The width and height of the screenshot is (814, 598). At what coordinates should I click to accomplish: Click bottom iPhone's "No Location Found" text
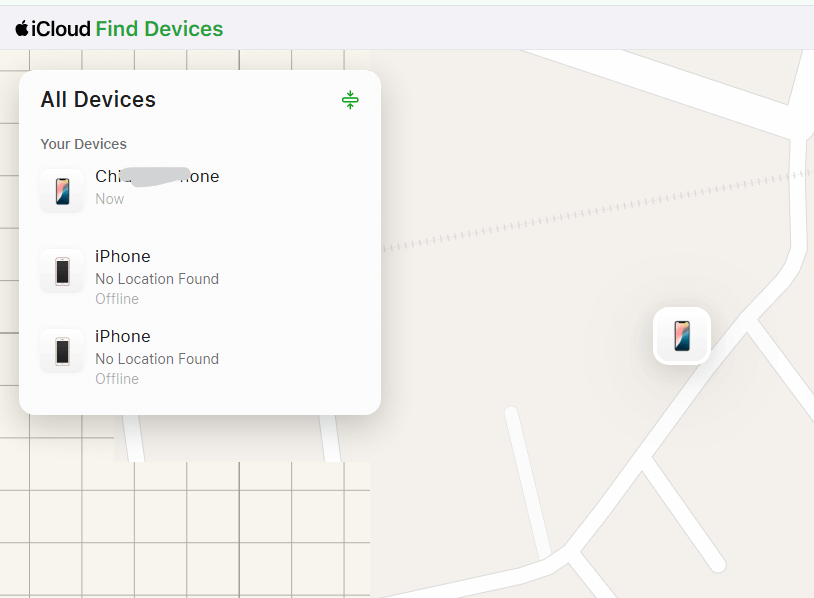tap(157, 359)
